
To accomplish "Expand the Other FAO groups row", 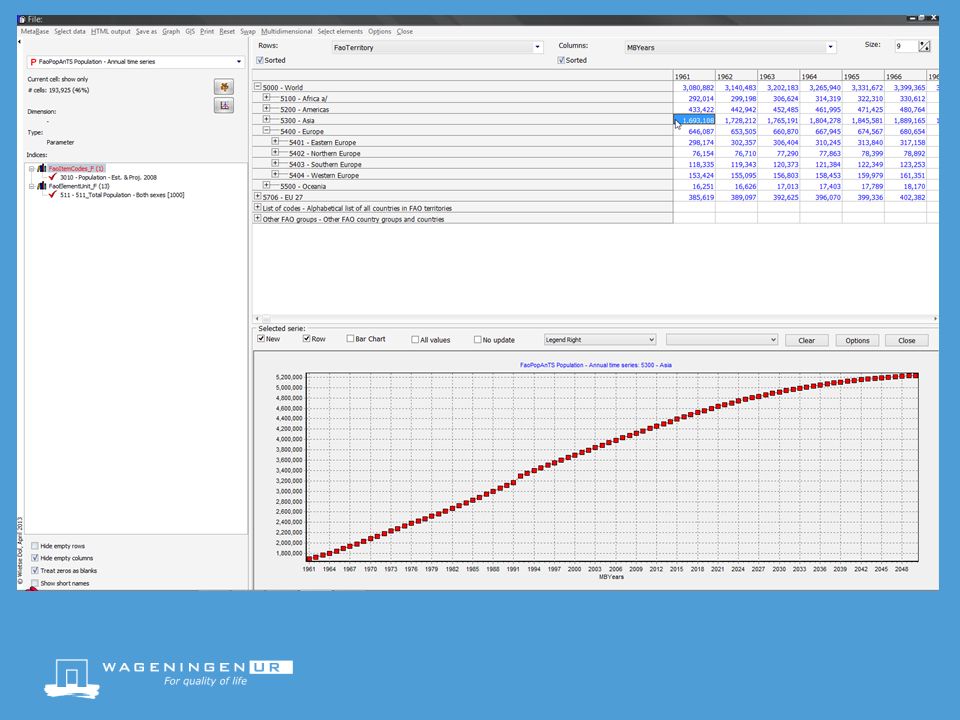I will (x=258, y=219).
